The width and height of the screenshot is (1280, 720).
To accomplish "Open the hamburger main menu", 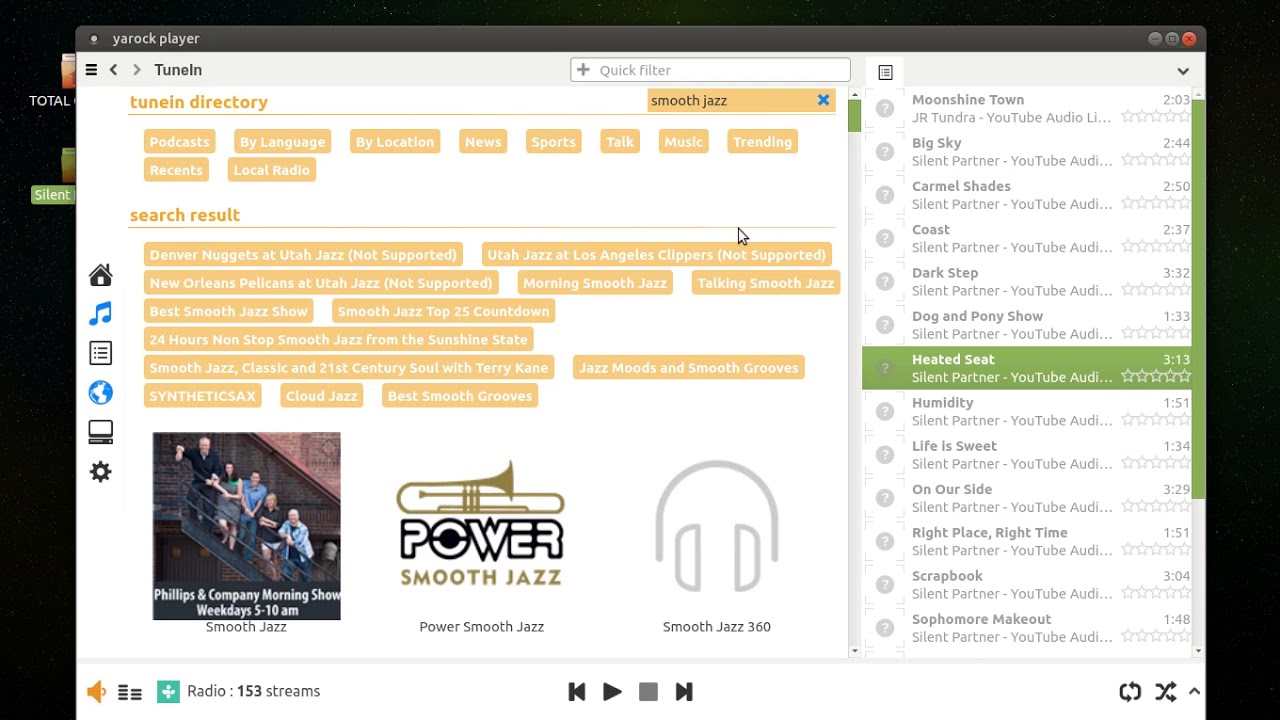I will (x=91, y=70).
